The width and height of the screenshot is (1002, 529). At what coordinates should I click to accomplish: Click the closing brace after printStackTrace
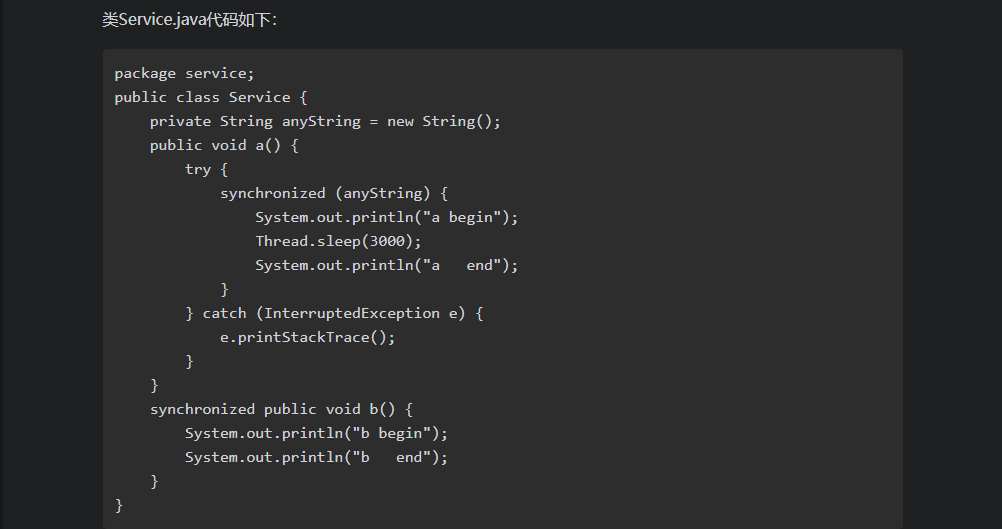pos(189,362)
